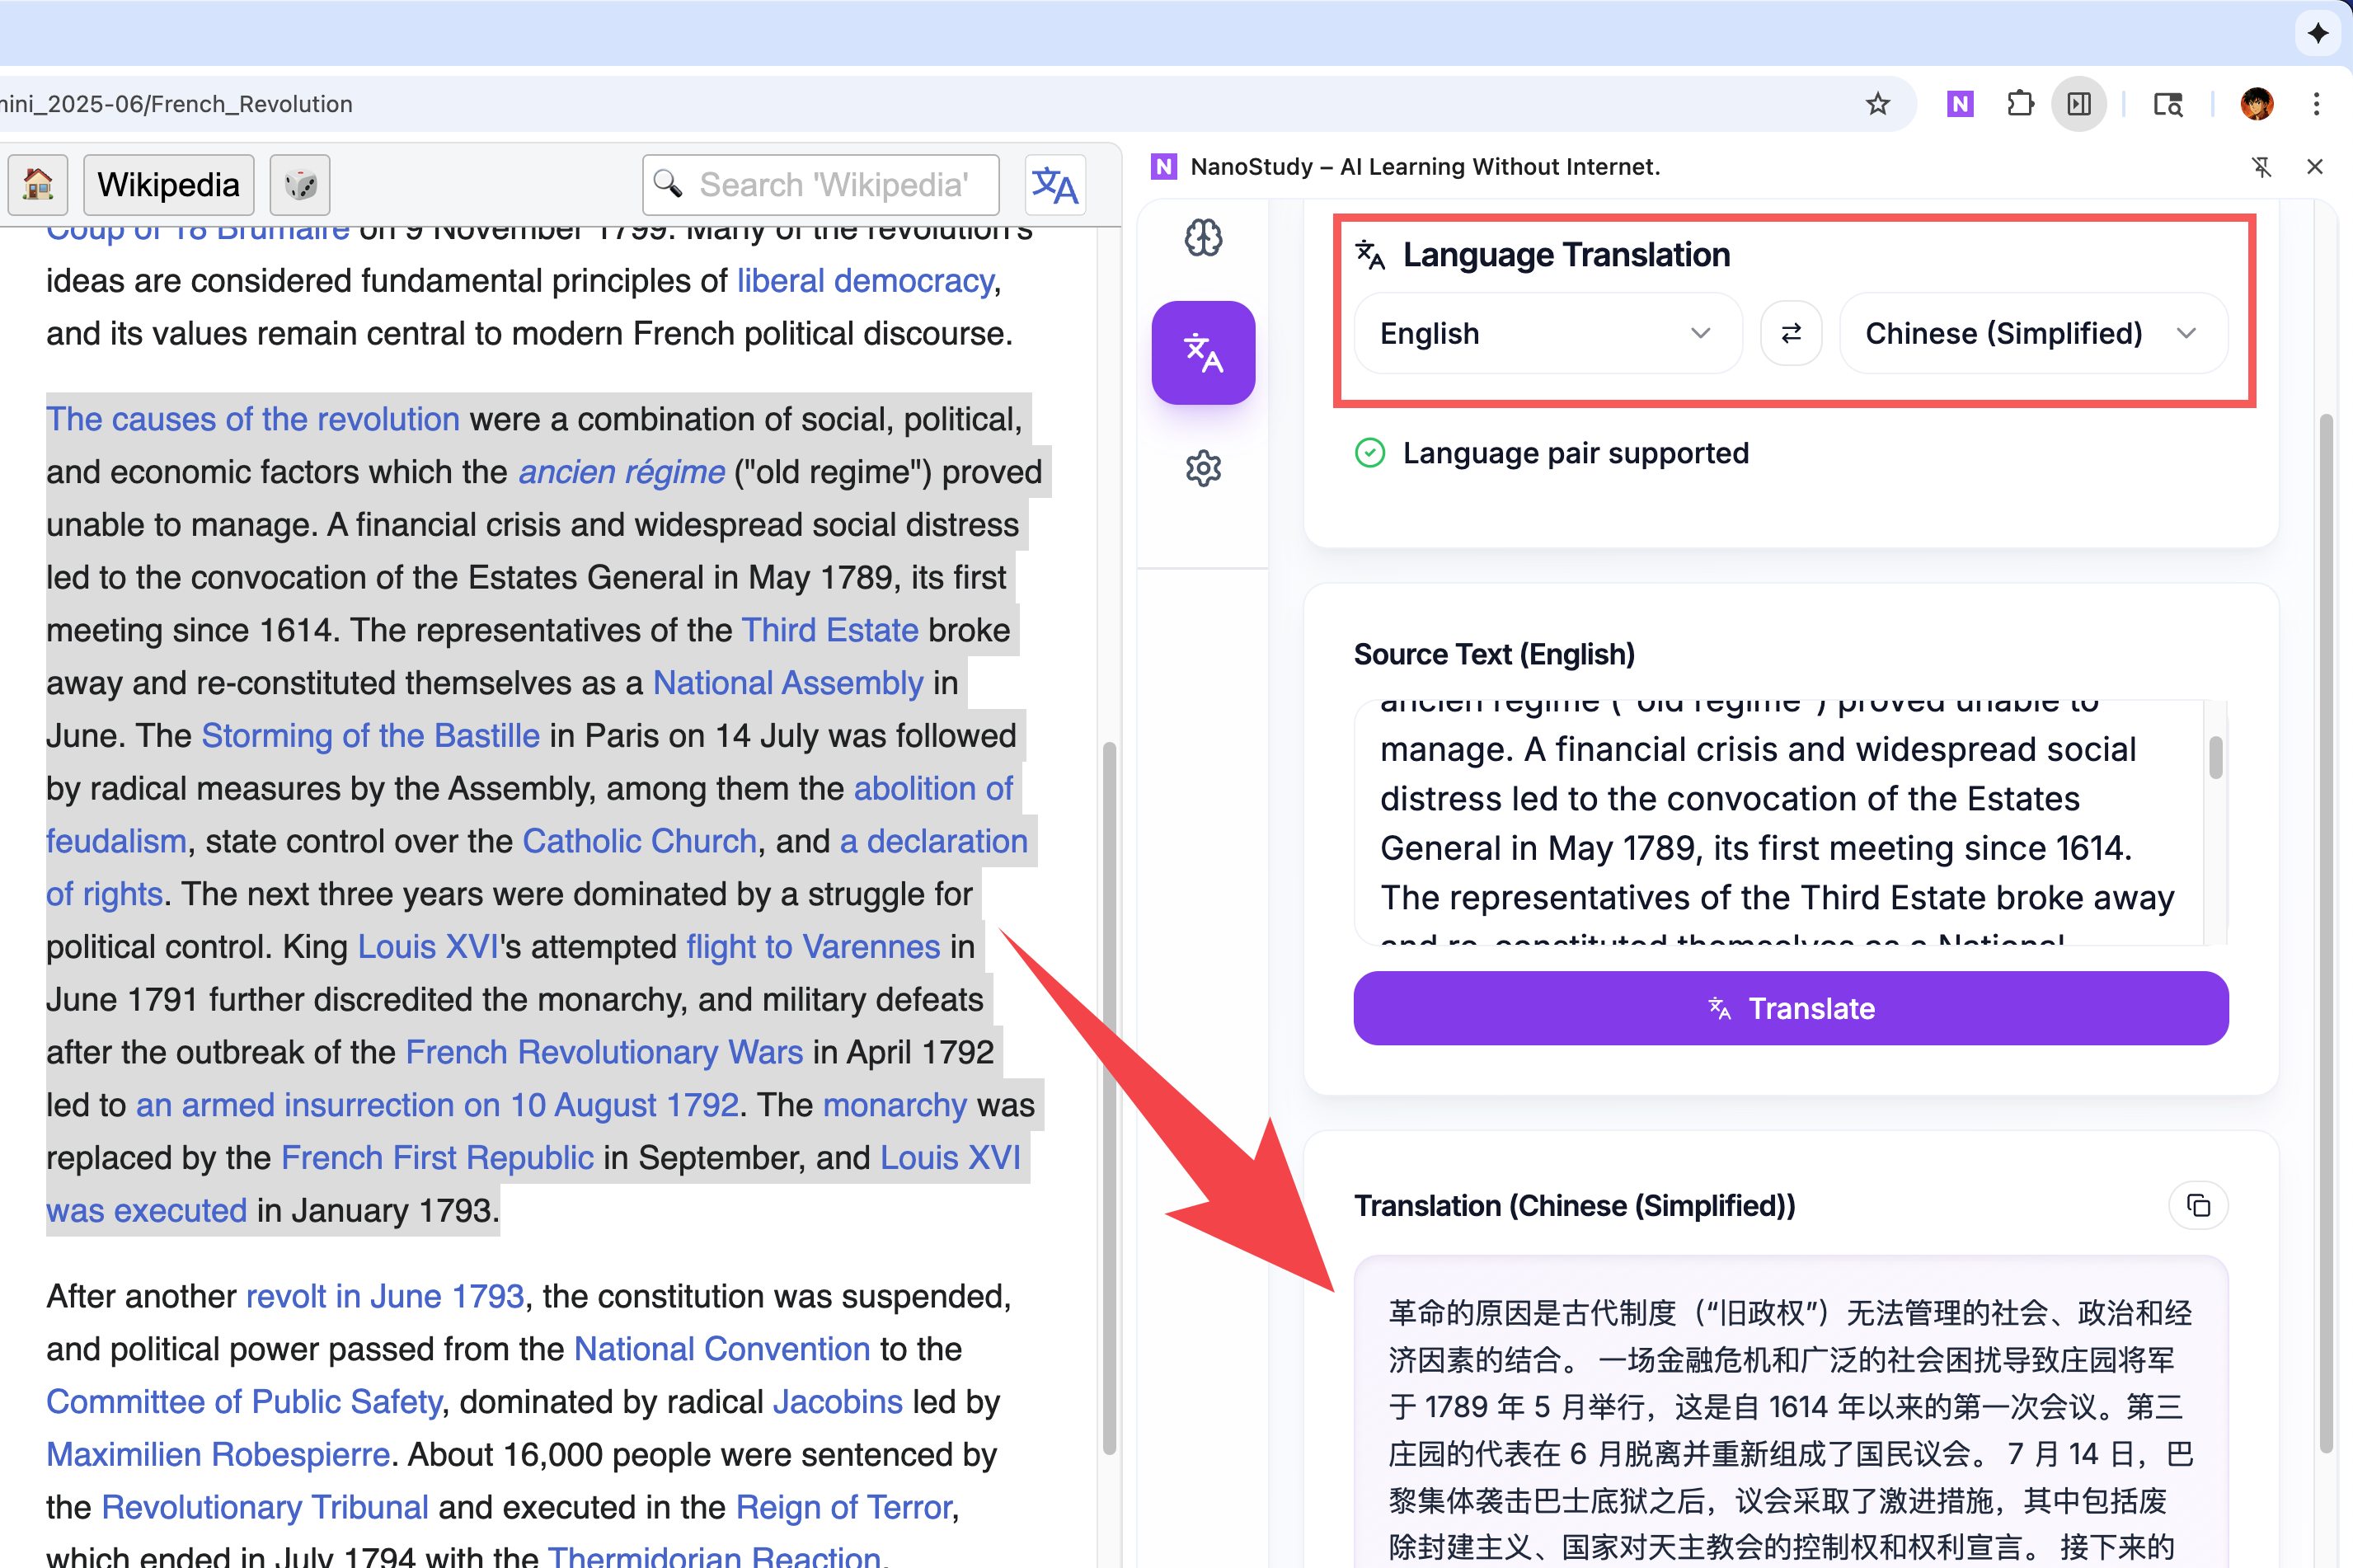Toggle the browser side panel button
The width and height of the screenshot is (2353, 1568).
tap(2079, 104)
